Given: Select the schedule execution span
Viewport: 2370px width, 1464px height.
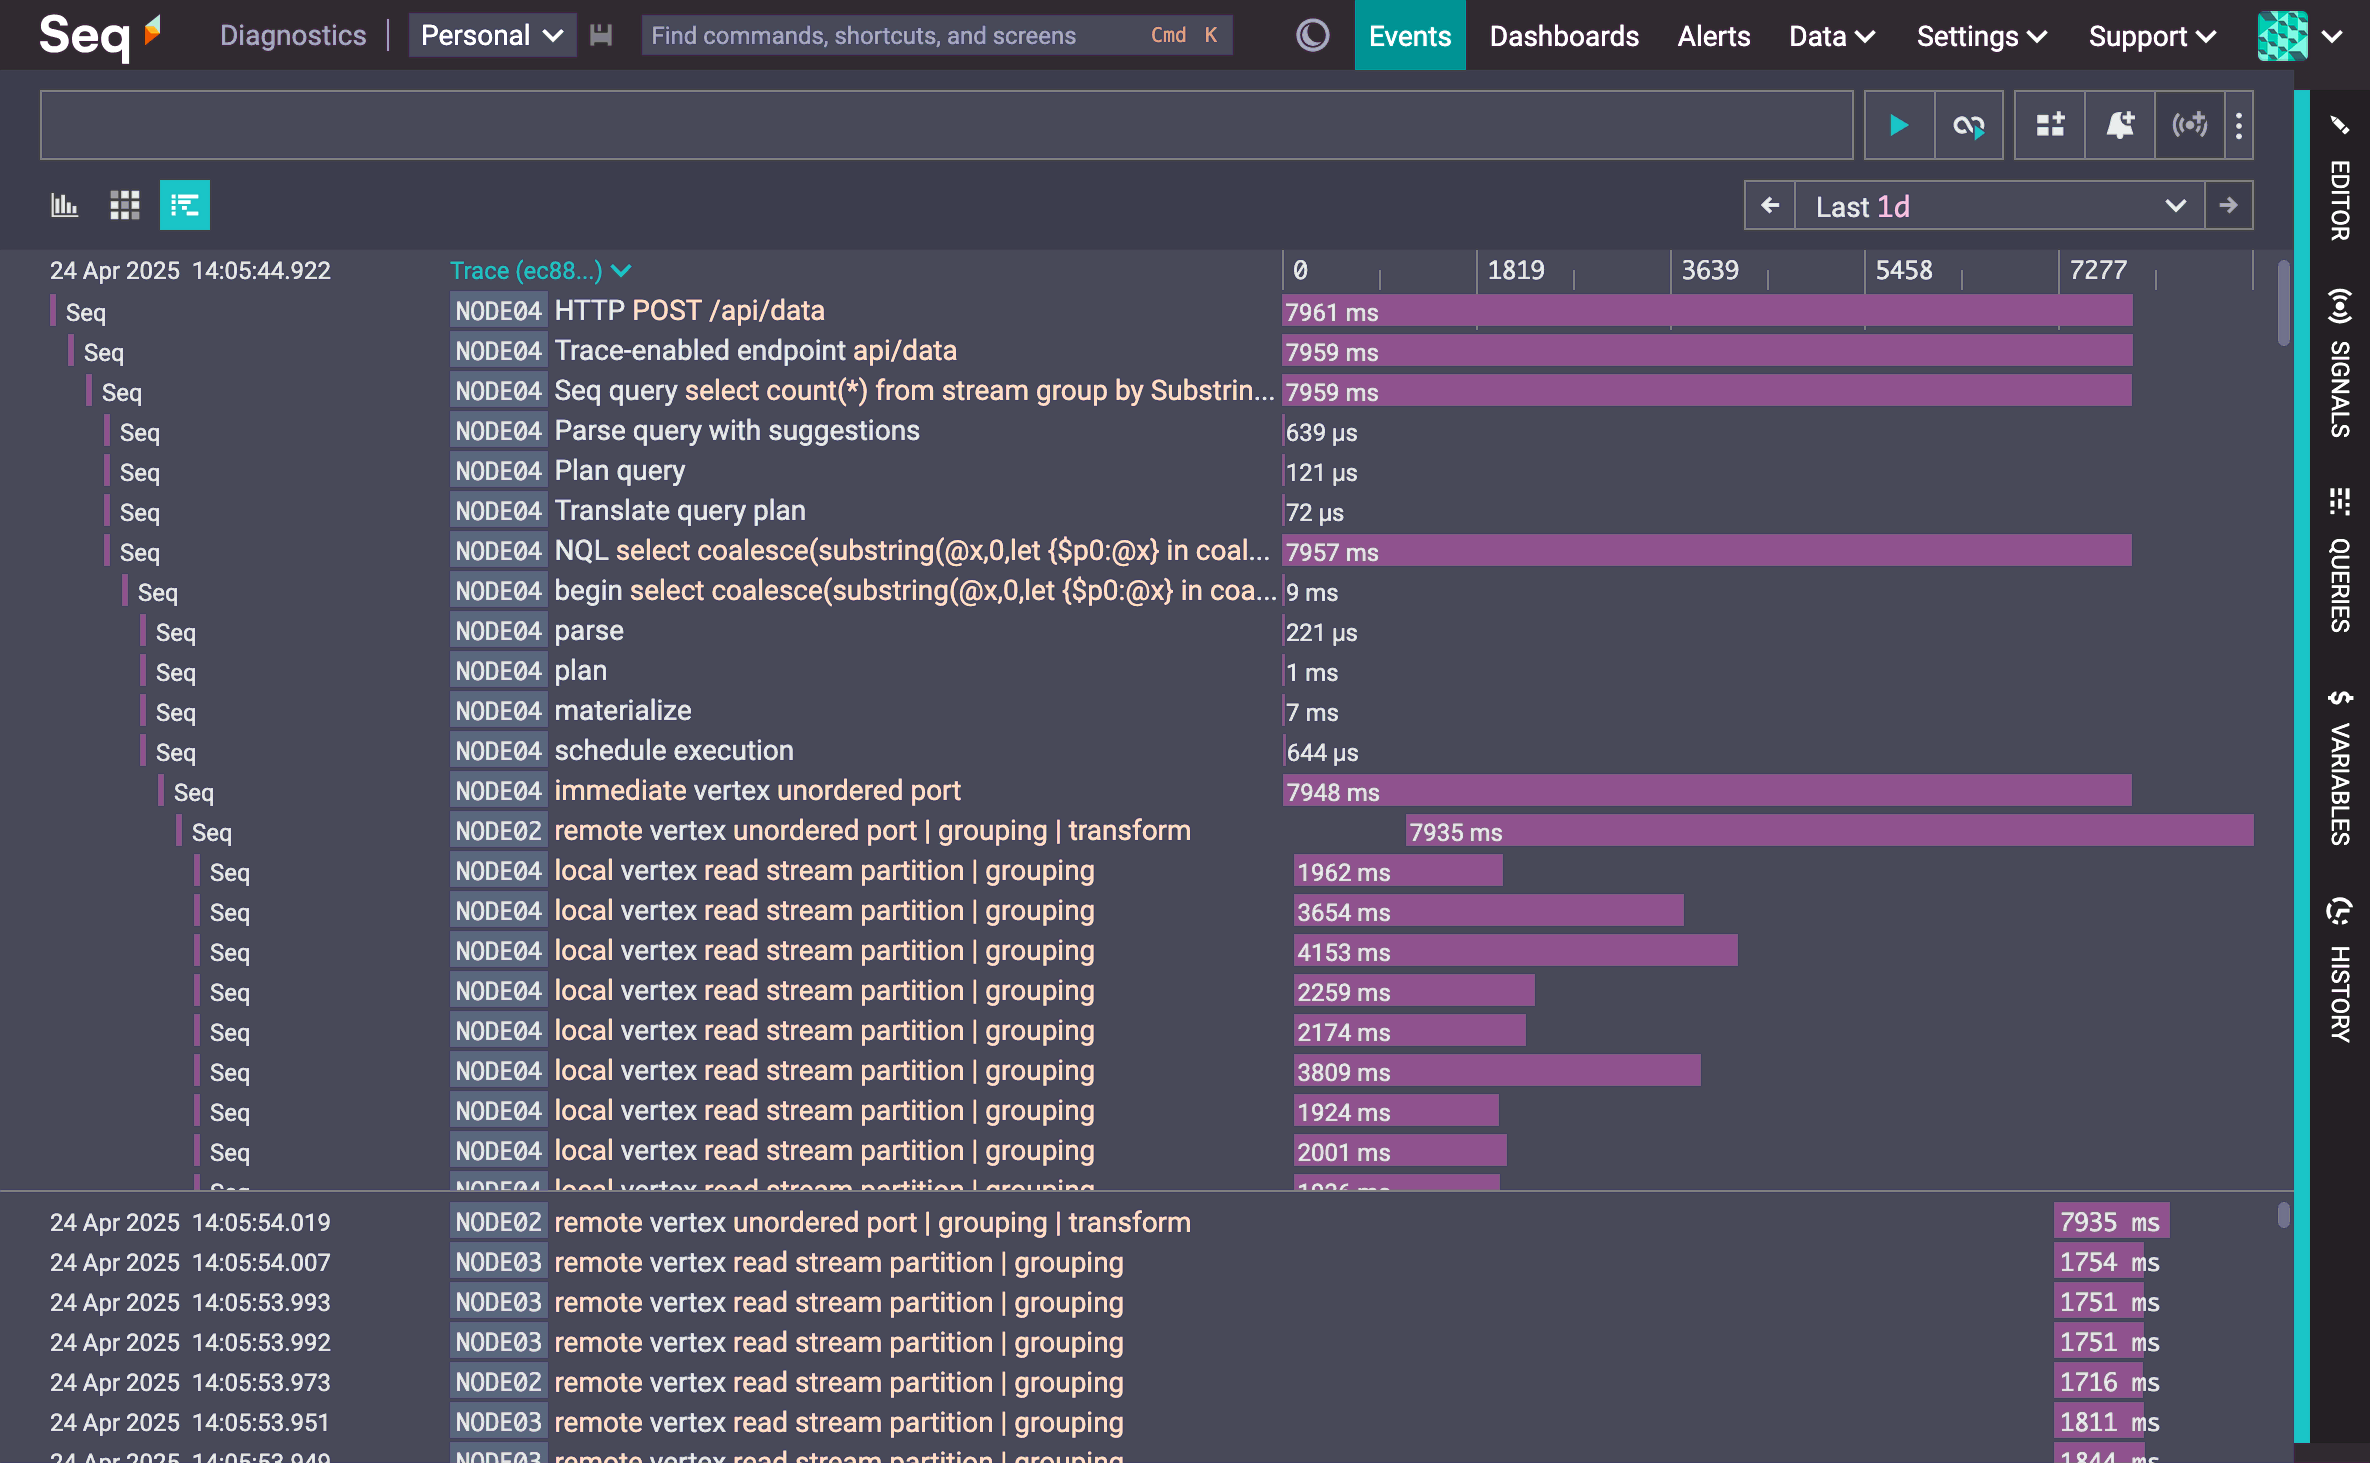Looking at the screenshot, I should click(x=673, y=751).
